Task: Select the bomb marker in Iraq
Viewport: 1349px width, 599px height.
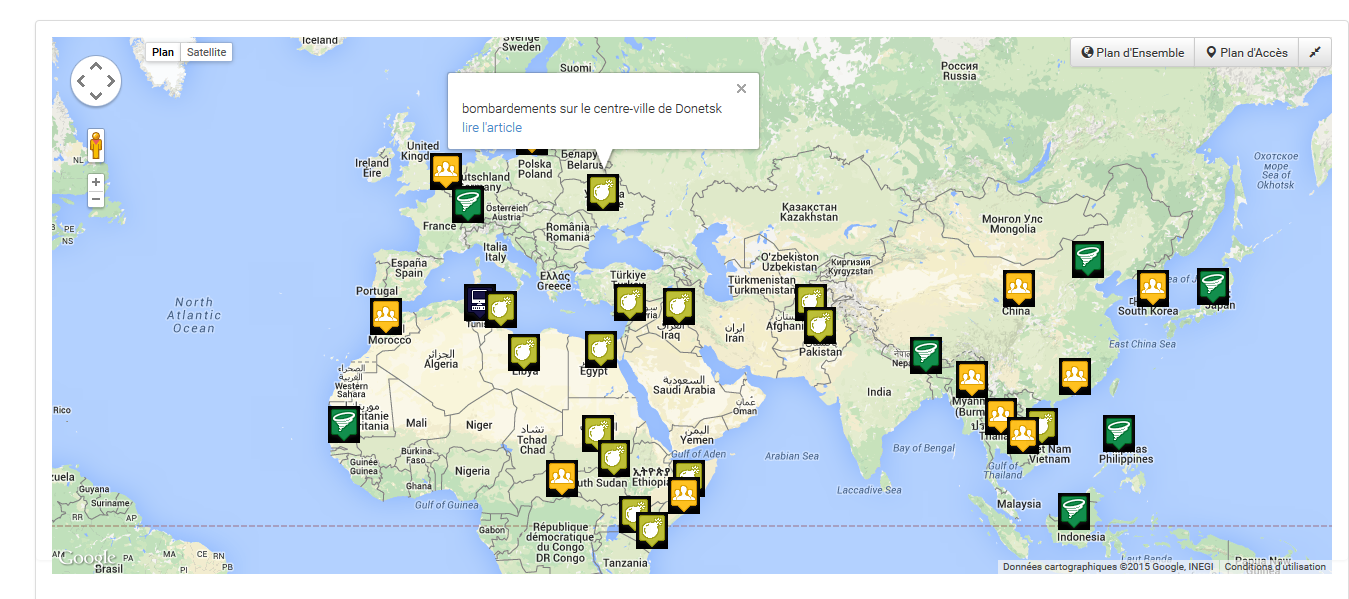Action: tap(679, 306)
